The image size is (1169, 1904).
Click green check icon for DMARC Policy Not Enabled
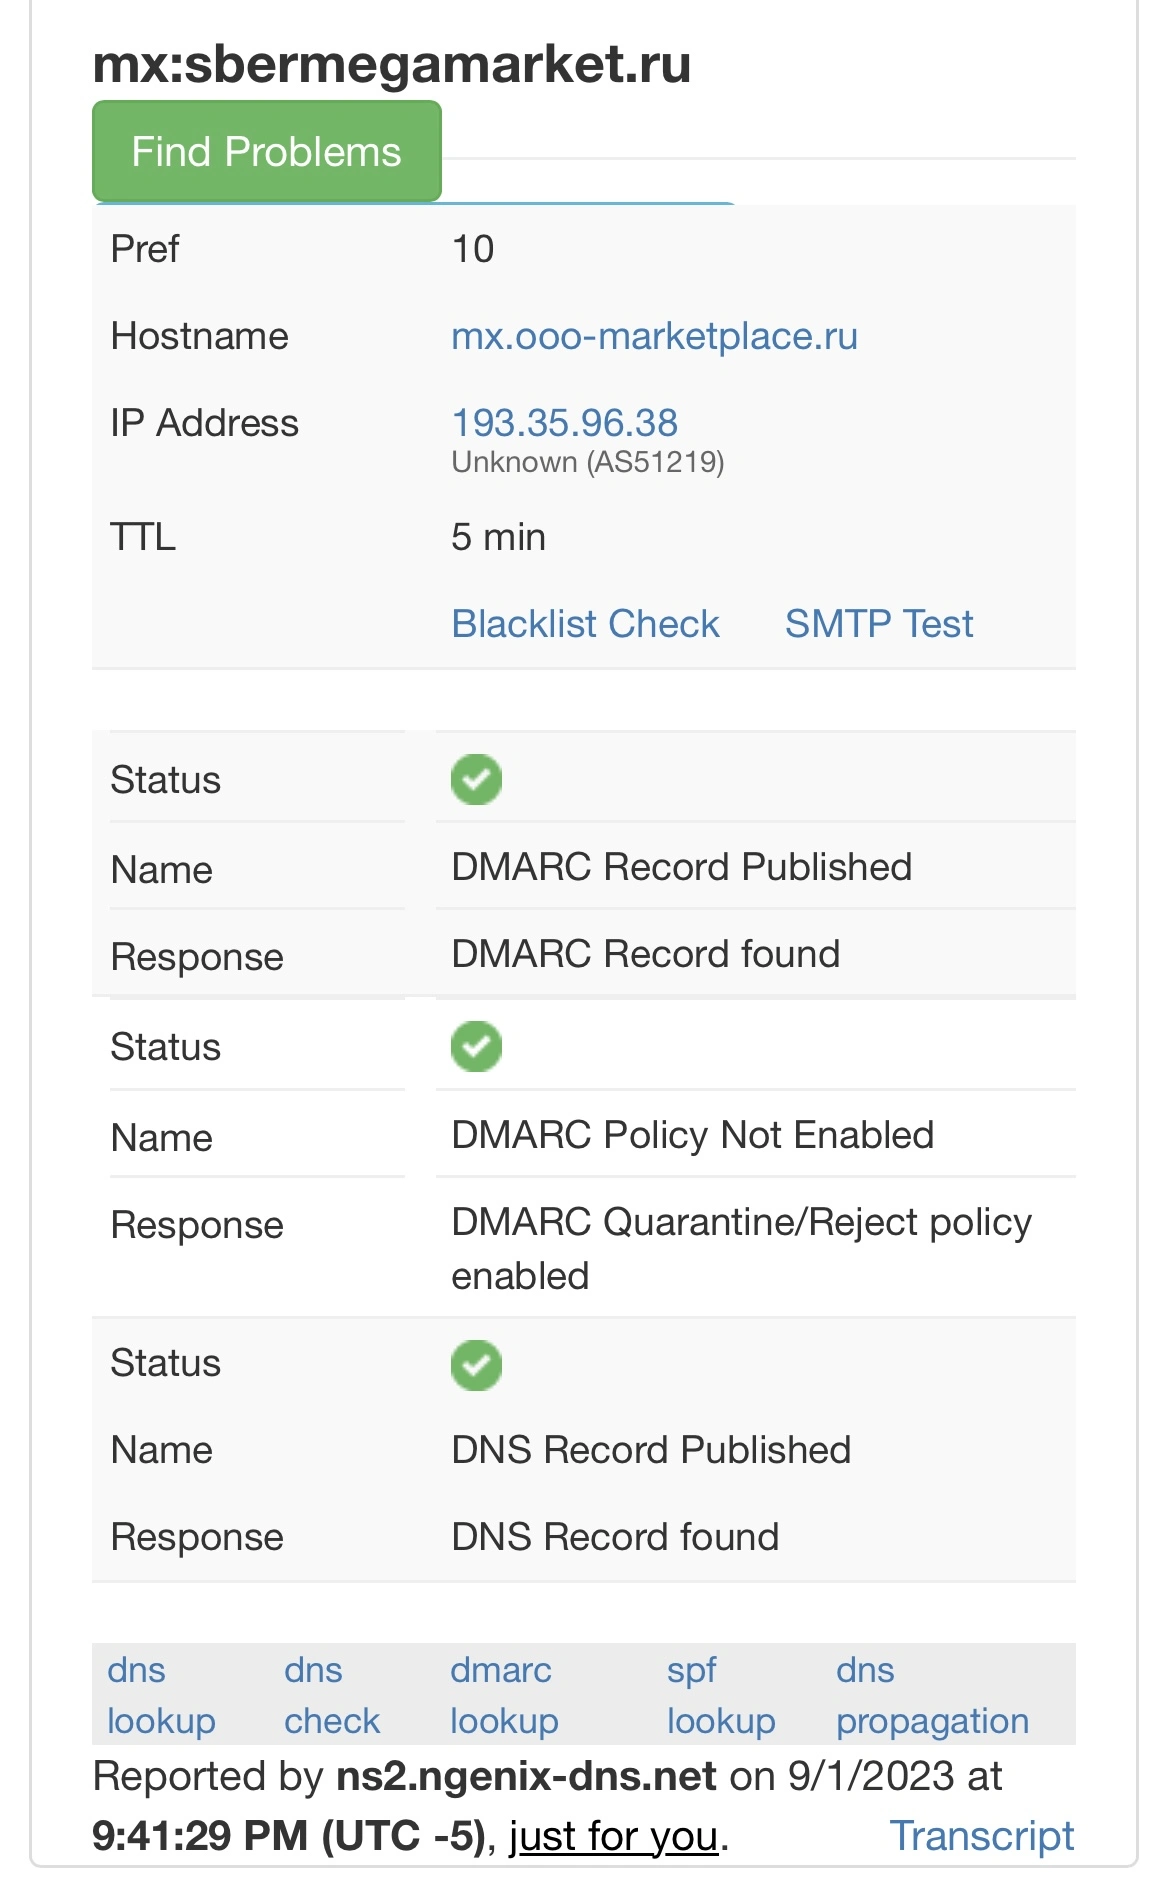476,1047
